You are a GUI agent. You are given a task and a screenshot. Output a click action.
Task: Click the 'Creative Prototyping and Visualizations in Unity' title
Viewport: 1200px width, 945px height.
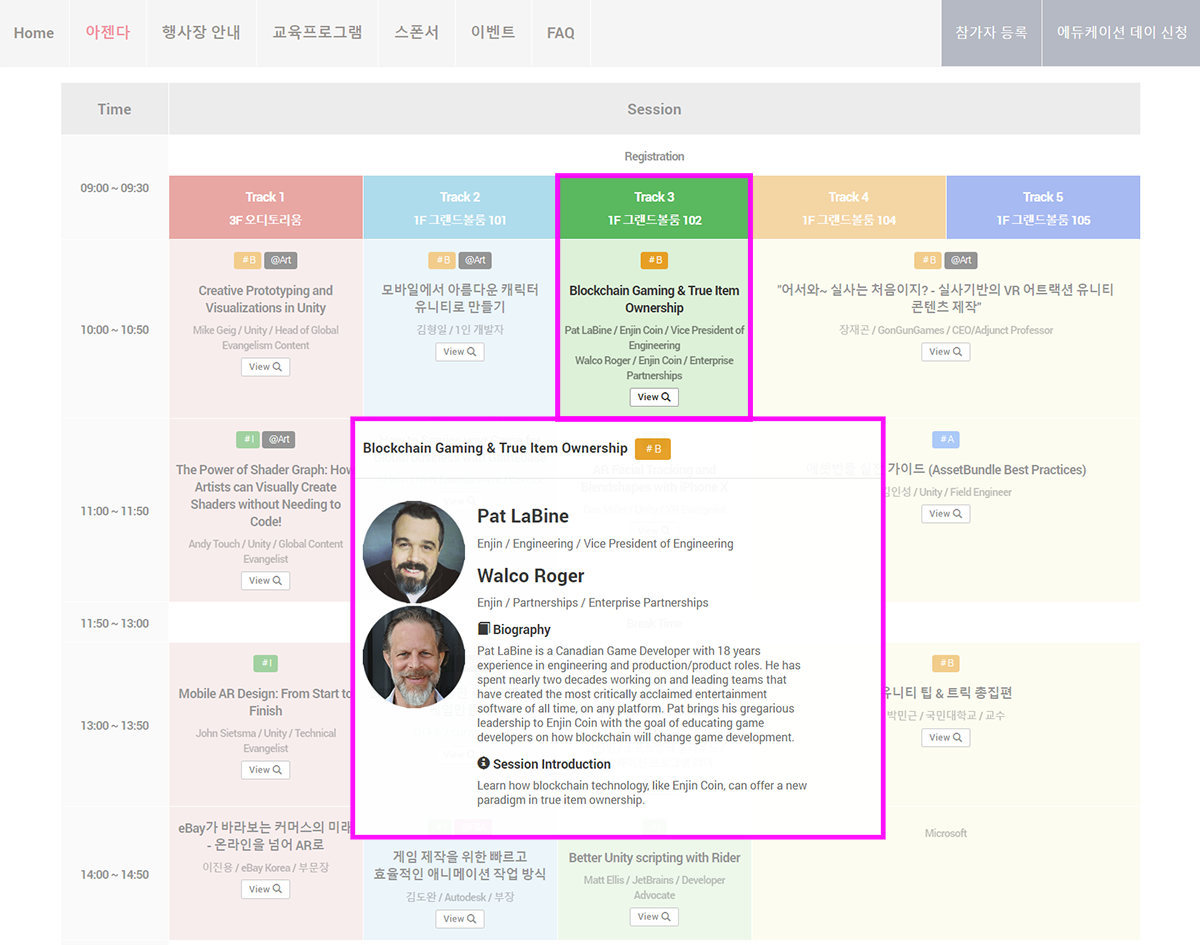tap(266, 299)
